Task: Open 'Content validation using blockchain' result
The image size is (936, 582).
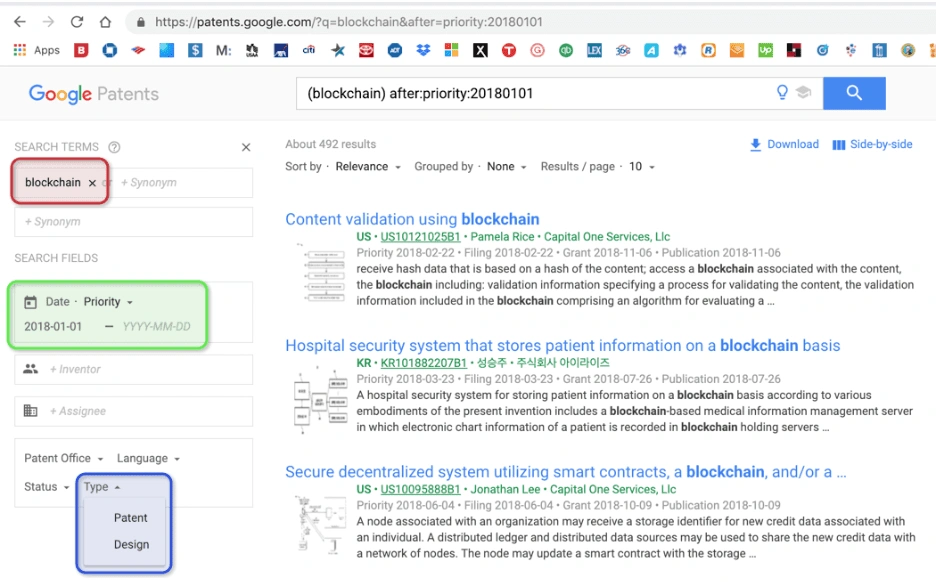Action: click(412, 219)
